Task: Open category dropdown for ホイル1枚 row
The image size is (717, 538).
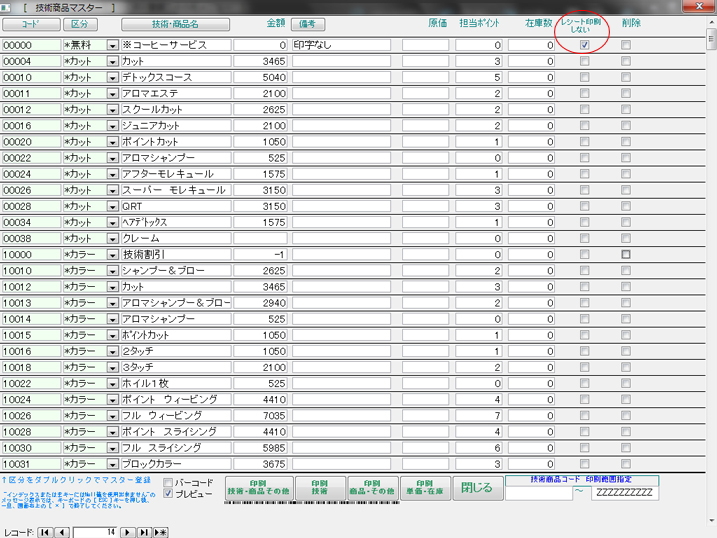Action: (112, 384)
